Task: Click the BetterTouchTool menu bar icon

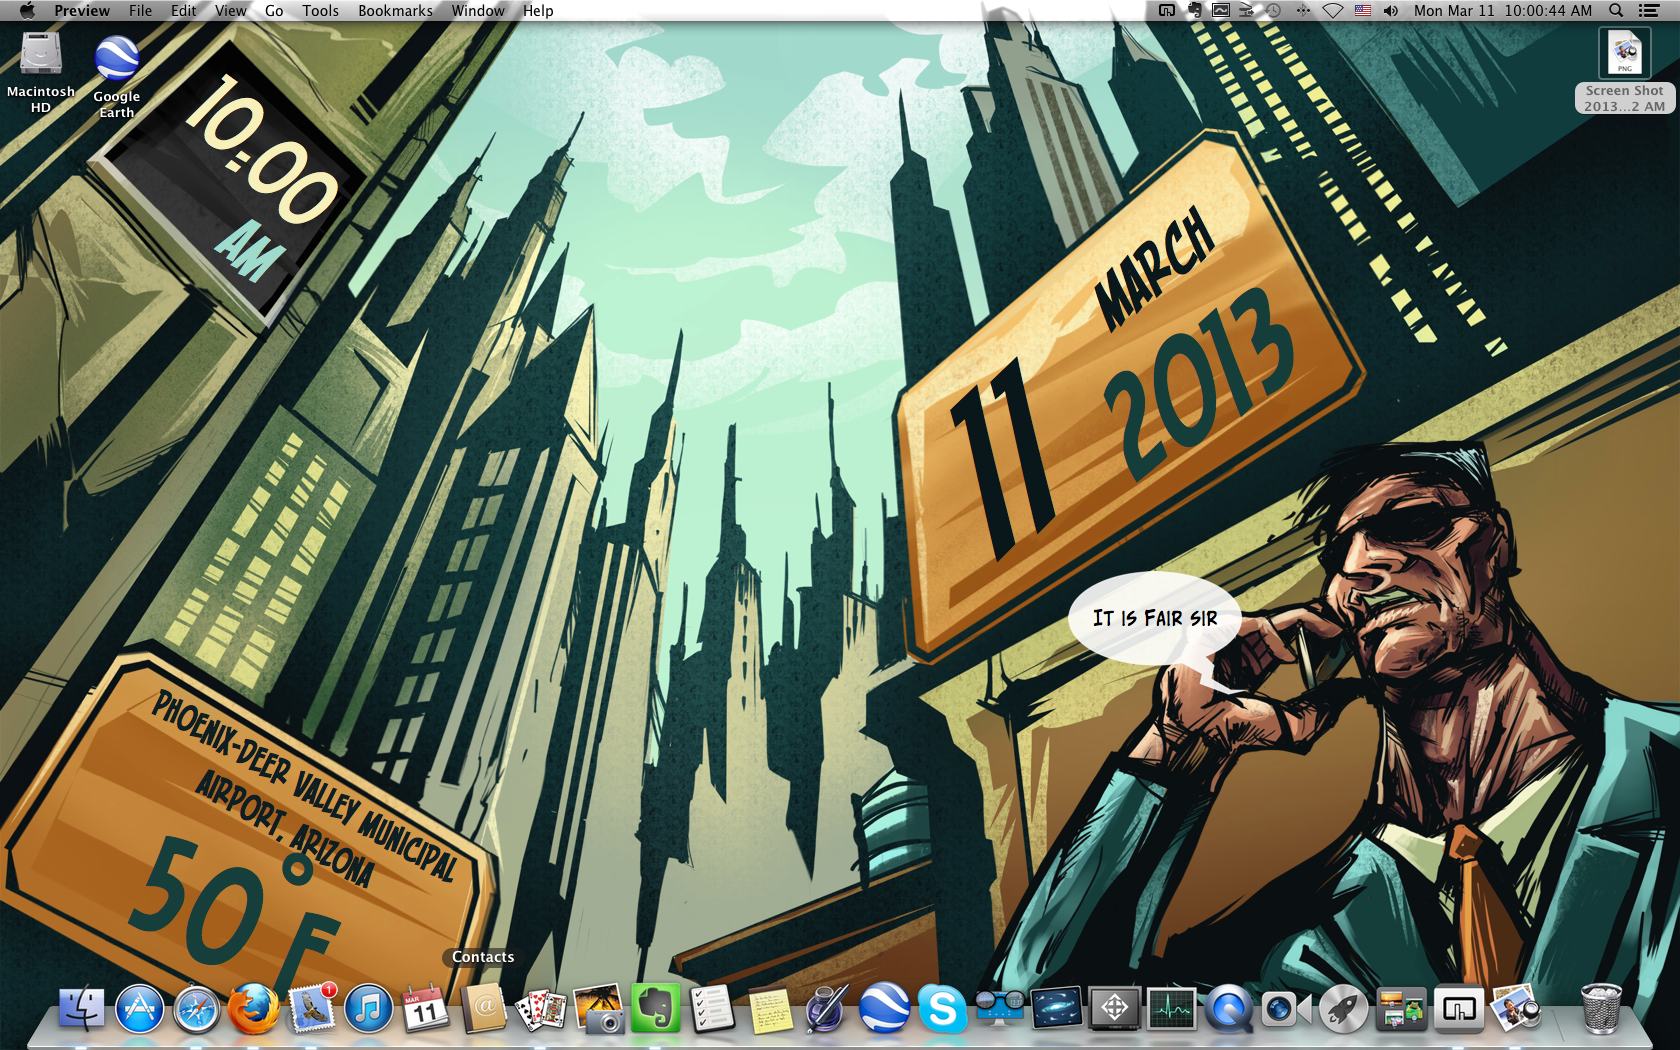Action: pyautogui.click(x=1166, y=10)
